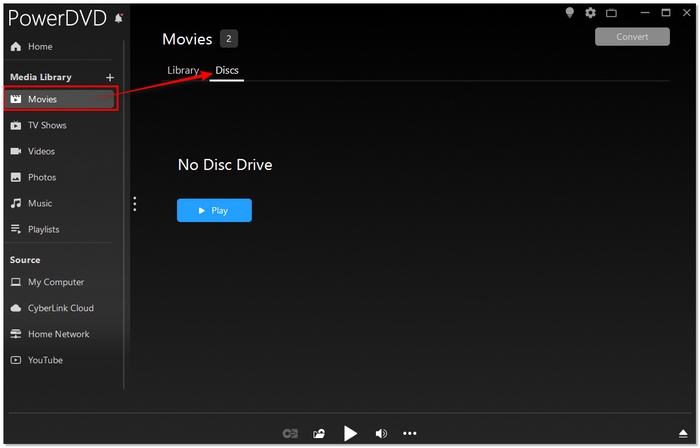The height and width of the screenshot is (448, 700).
Task: Maximize the PowerDVD window
Action: [666, 12]
